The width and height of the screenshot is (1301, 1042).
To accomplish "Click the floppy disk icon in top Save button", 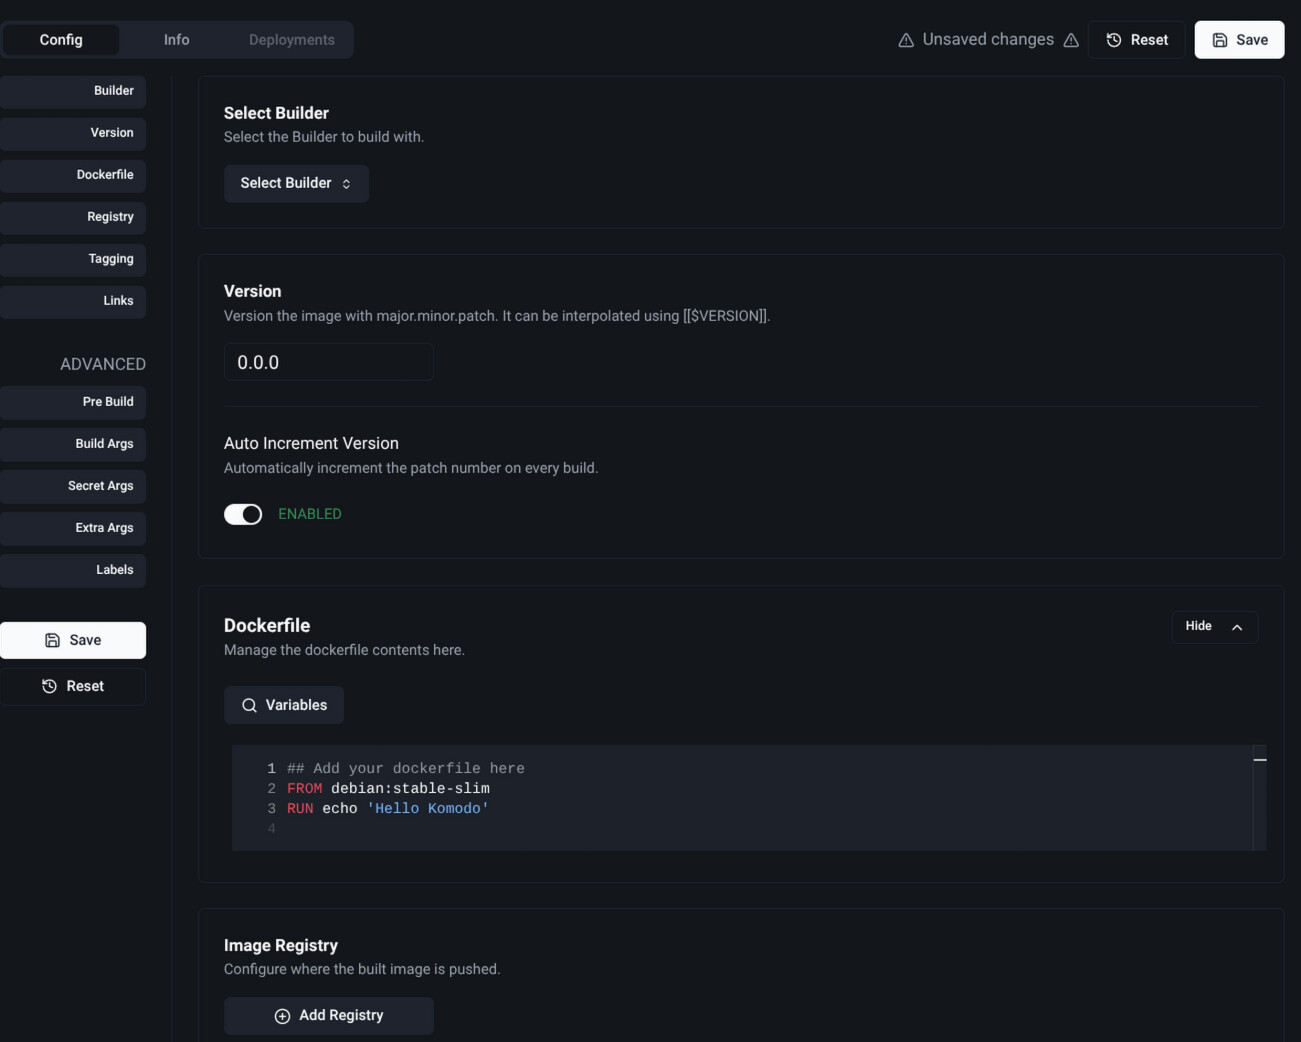I will (x=1219, y=40).
